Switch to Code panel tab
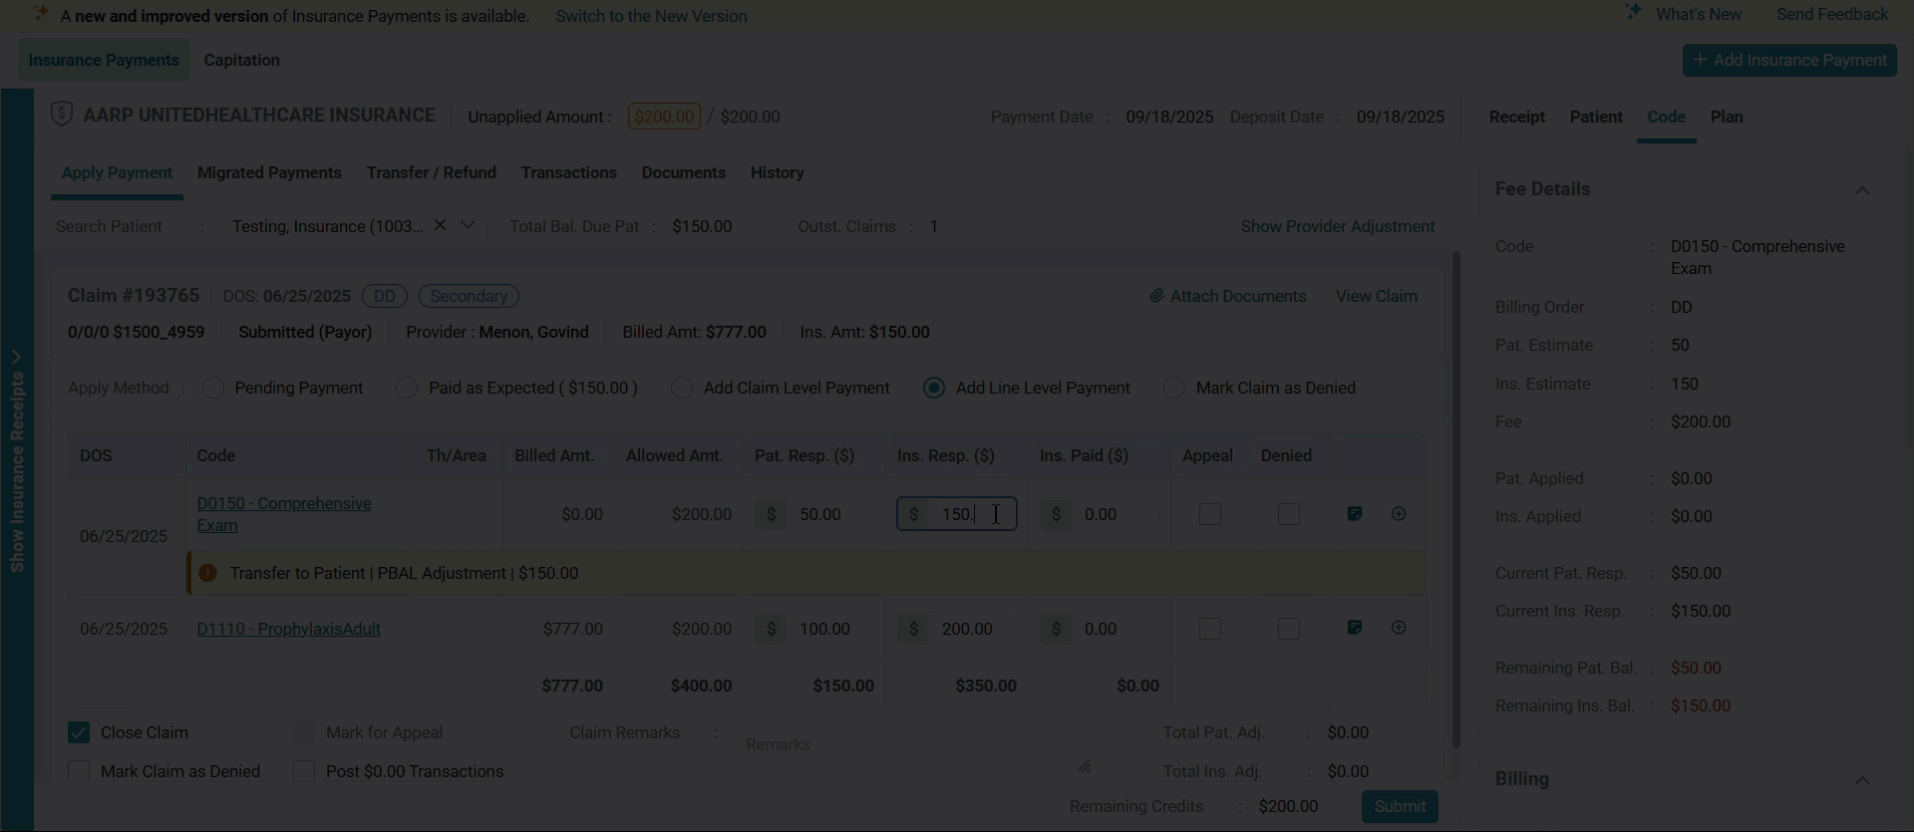The image size is (1914, 832). point(1666,117)
